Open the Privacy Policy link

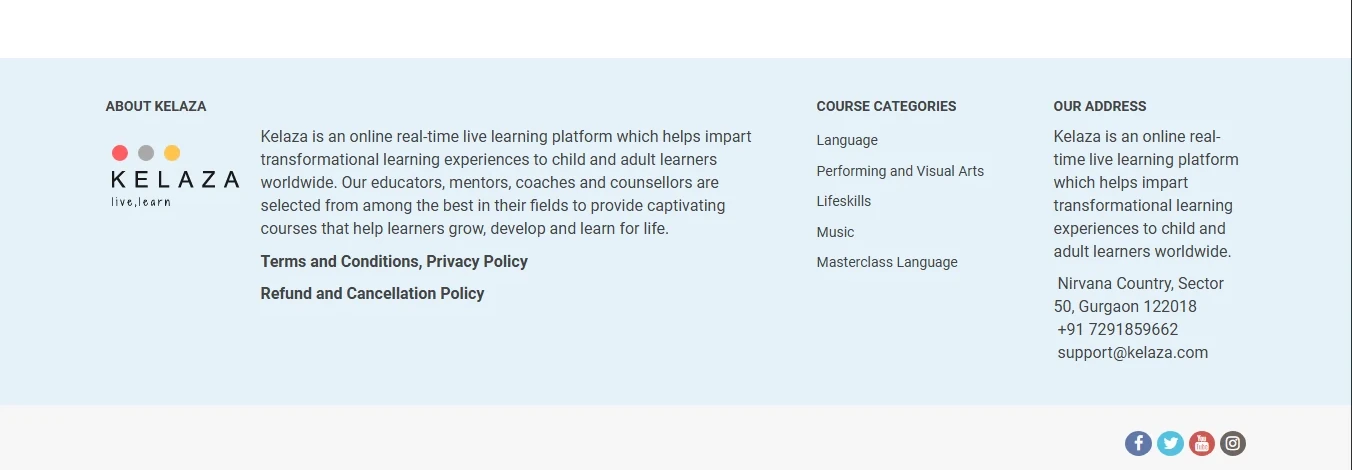click(x=477, y=261)
